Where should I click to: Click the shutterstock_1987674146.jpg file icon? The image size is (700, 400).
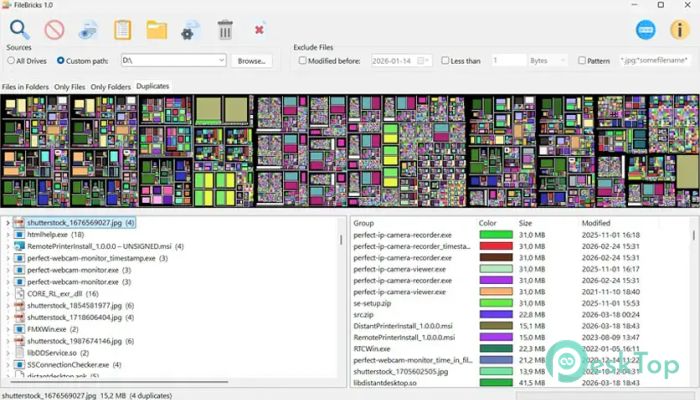click(19, 341)
